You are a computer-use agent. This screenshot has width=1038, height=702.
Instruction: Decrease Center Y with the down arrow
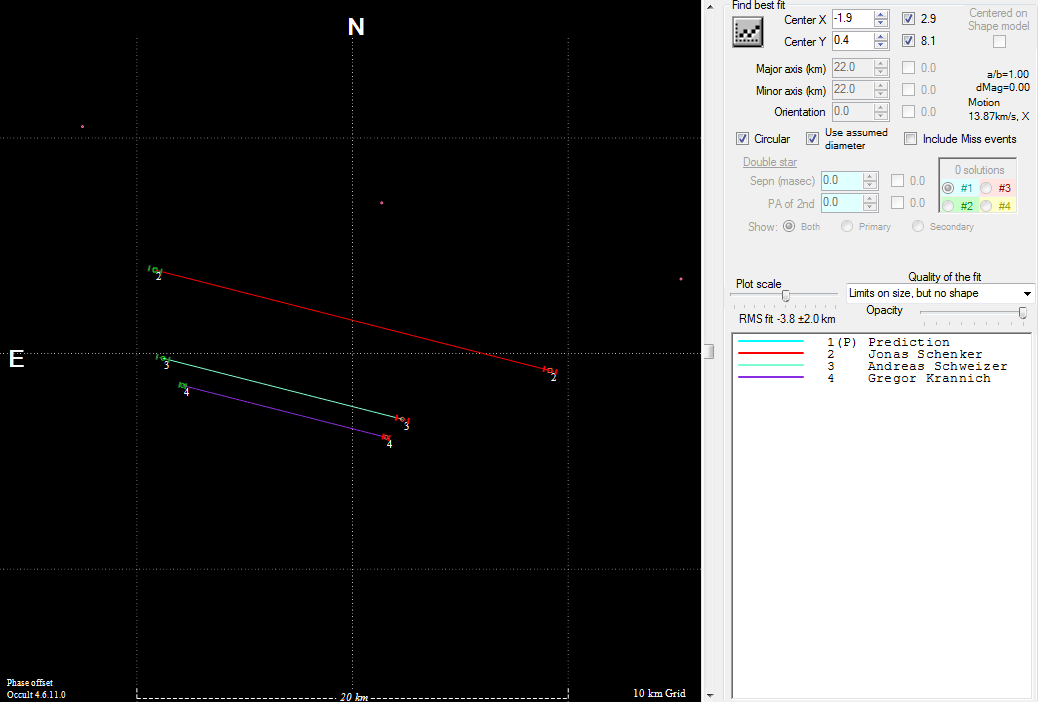click(880, 45)
